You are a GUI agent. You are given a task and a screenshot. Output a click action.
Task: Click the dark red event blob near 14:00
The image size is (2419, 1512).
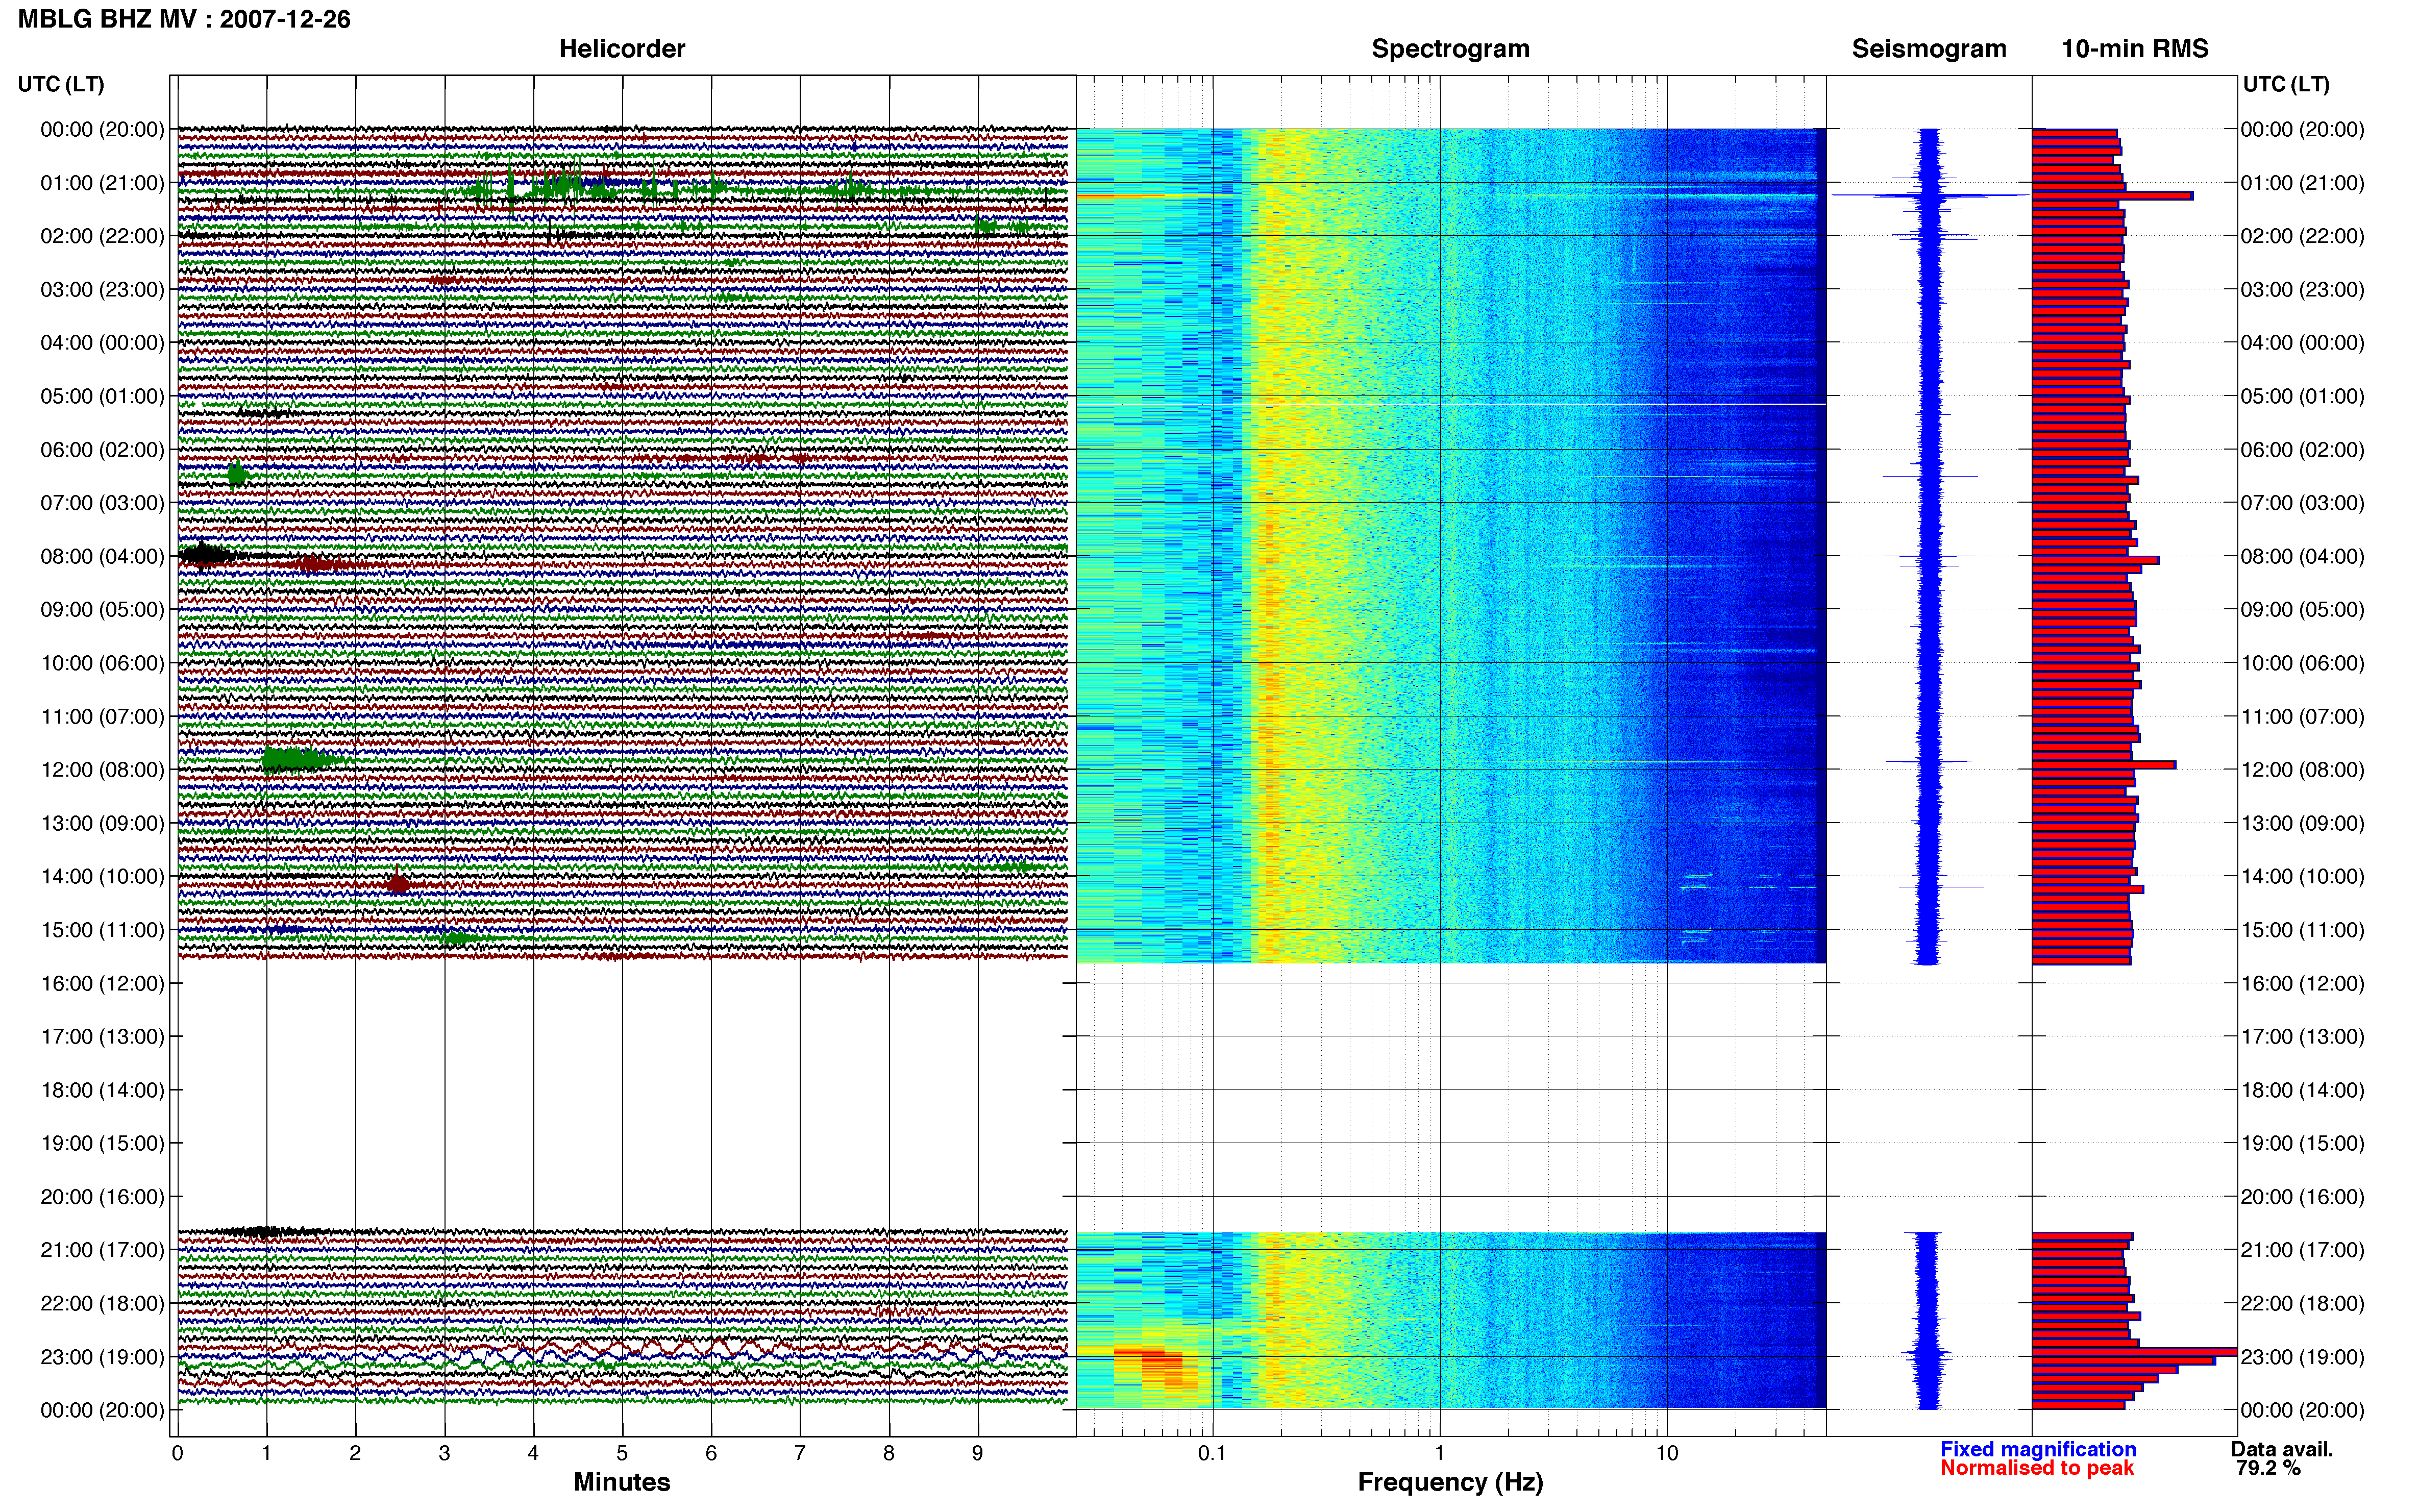tap(398, 883)
